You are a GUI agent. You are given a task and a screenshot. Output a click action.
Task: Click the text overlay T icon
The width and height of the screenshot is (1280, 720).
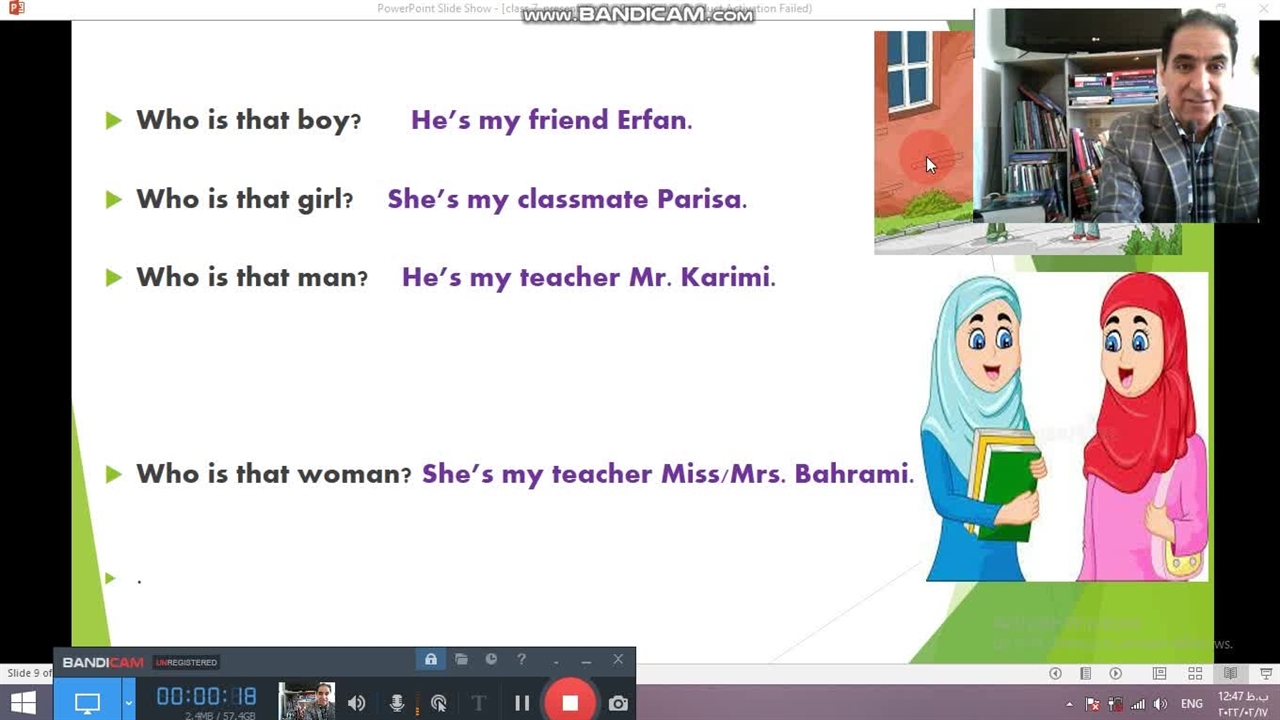(478, 703)
